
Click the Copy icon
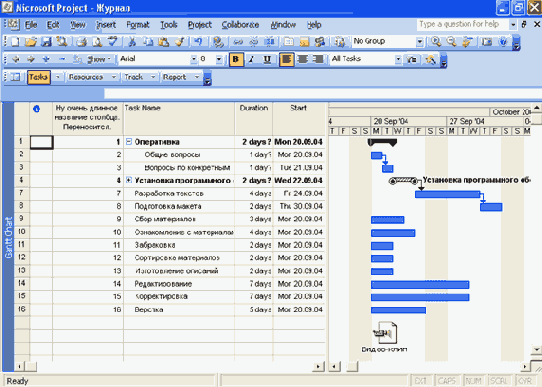coord(148,42)
